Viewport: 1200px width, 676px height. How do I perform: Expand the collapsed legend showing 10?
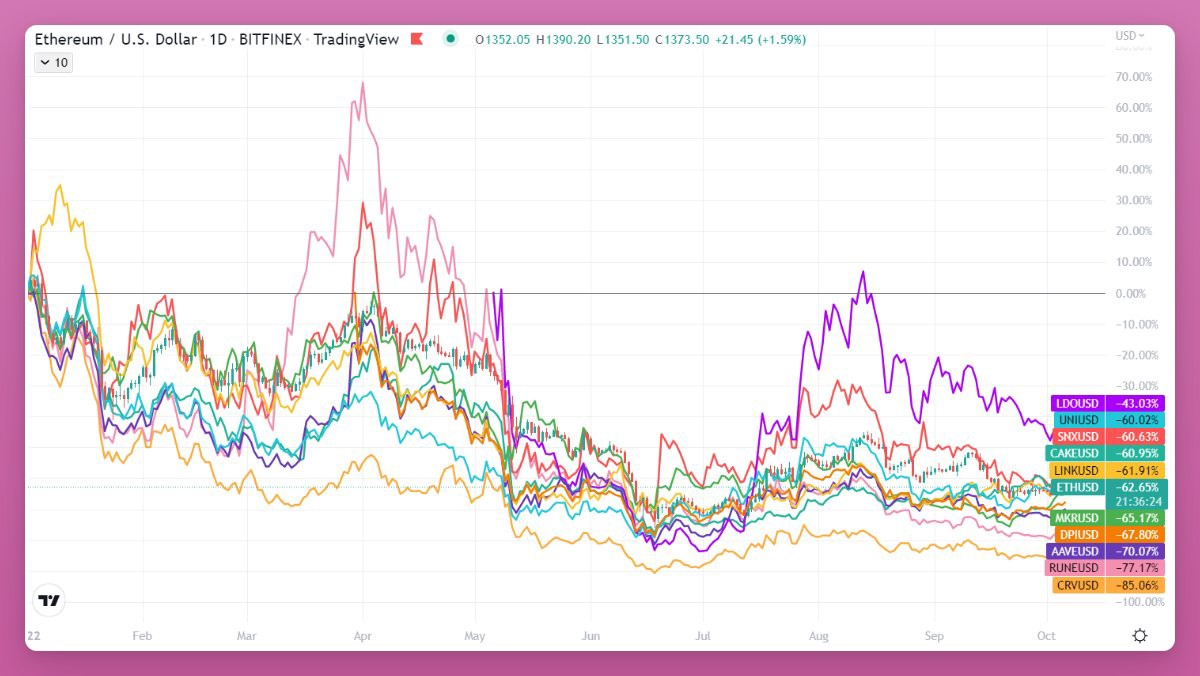pos(53,62)
